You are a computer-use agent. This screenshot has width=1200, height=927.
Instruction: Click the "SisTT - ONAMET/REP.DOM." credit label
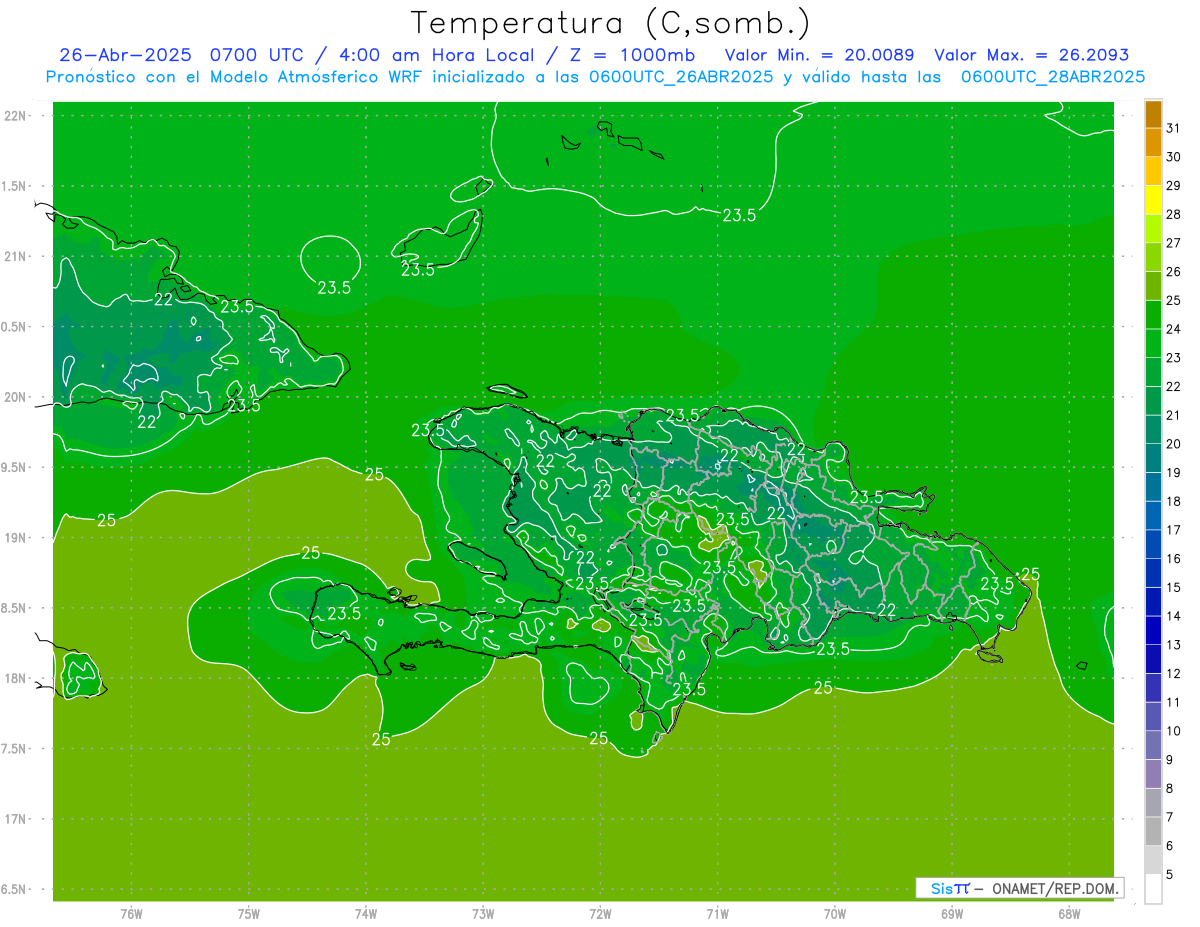click(x=1020, y=888)
